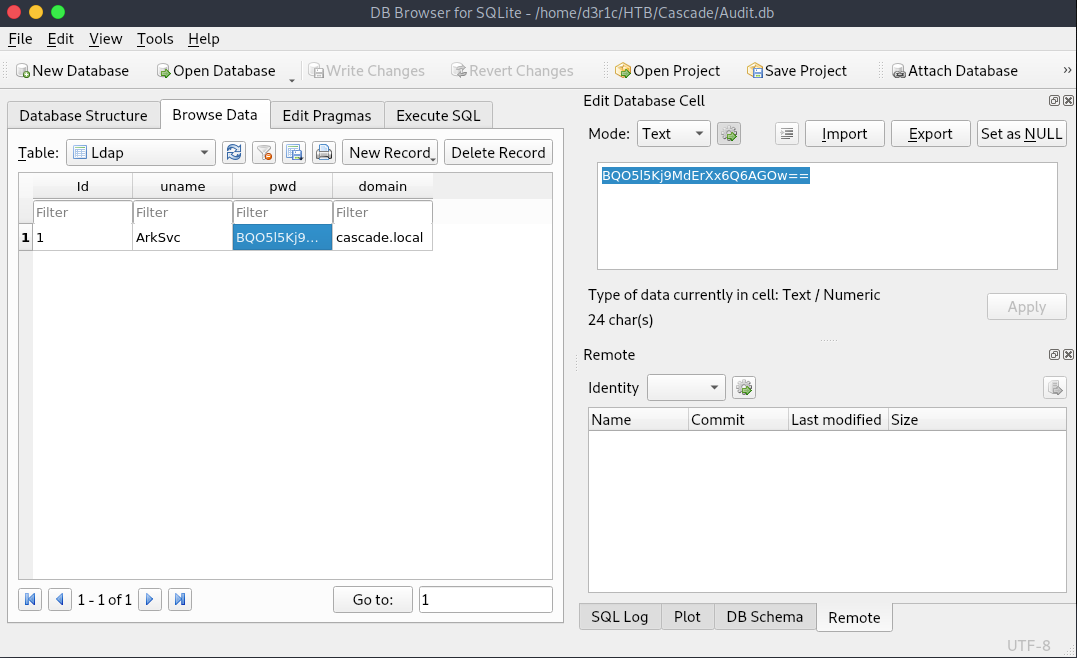
Task: Click the Revert Changes toolbar item
Action: 512,71
